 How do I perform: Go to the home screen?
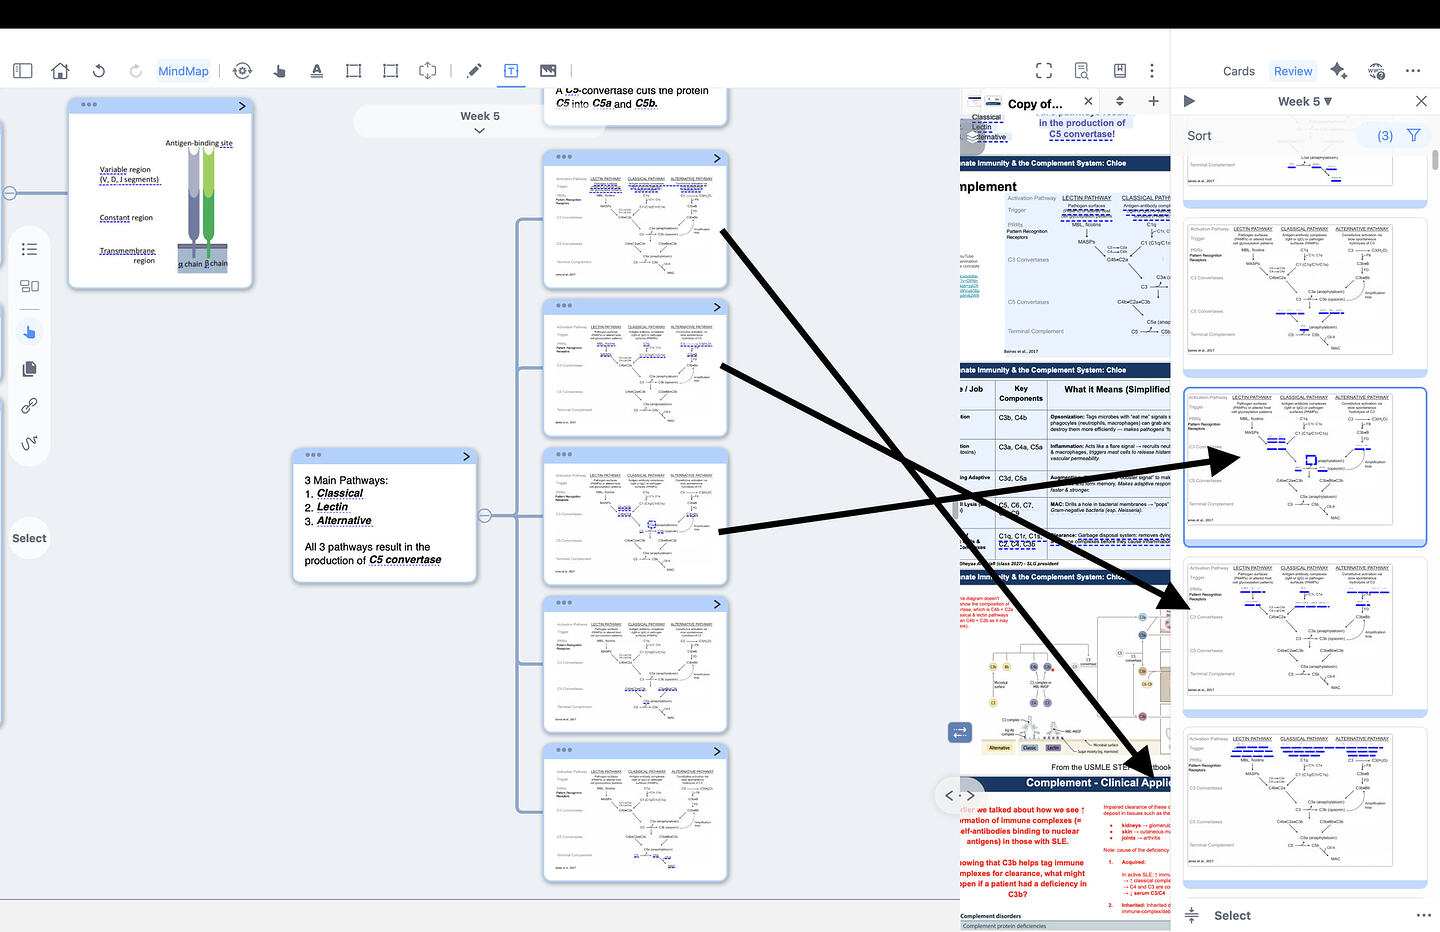(60, 71)
